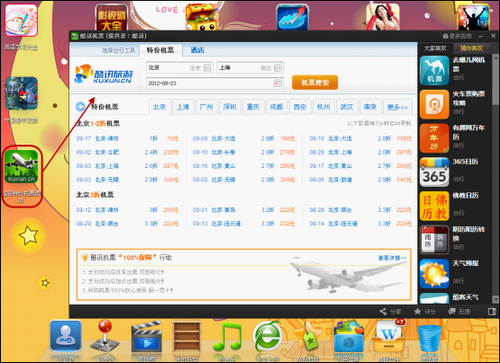Click the date input field 2012-08-23

click(x=215, y=83)
